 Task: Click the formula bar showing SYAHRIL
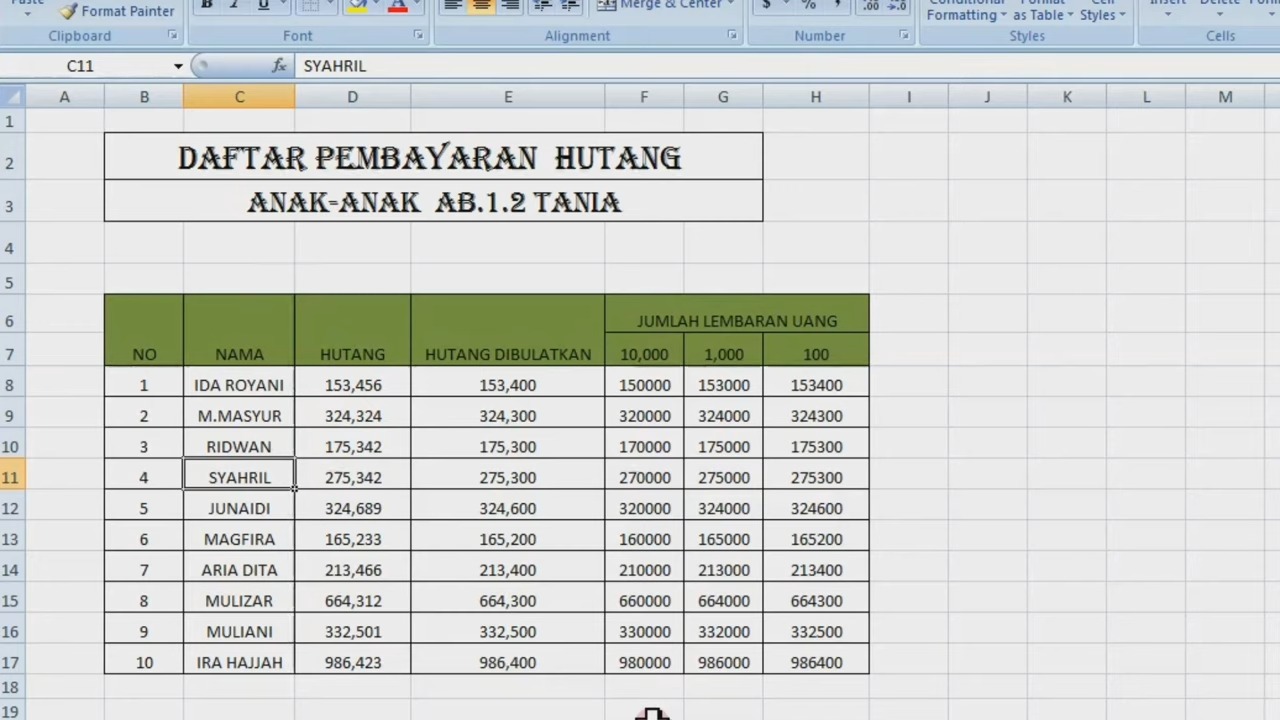[787, 66]
